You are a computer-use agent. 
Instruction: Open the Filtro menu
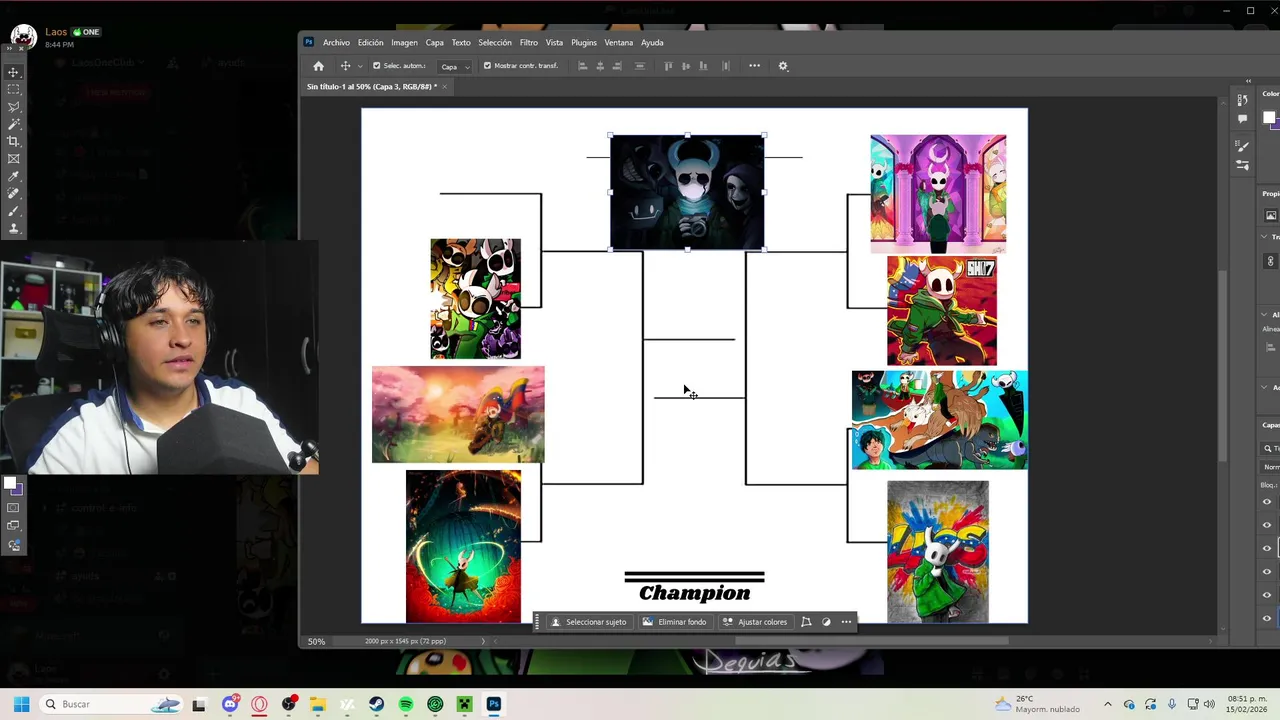pos(528,43)
